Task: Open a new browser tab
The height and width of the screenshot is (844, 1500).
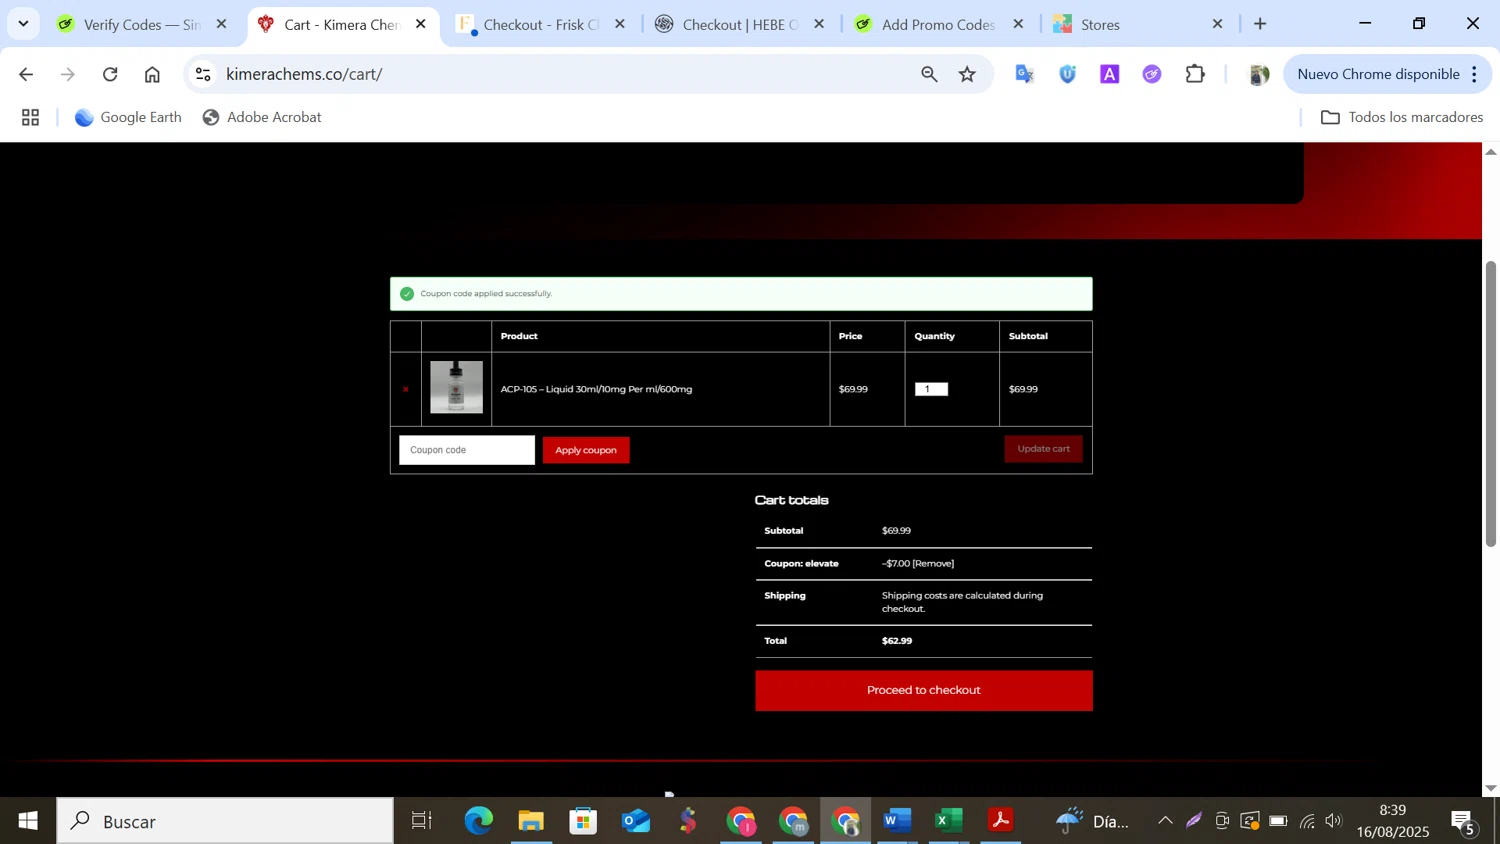Action: [1260, 24]
